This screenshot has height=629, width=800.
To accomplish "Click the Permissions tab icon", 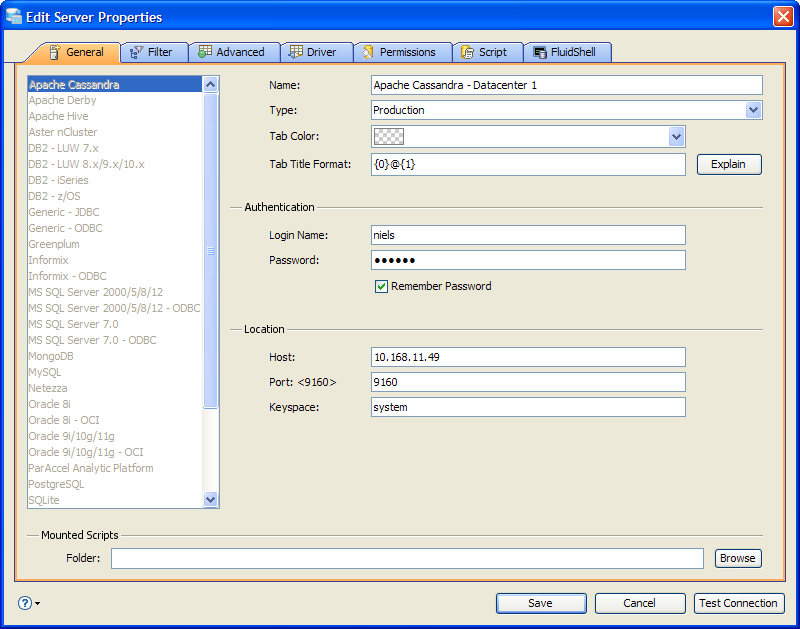I will point(368,52).
